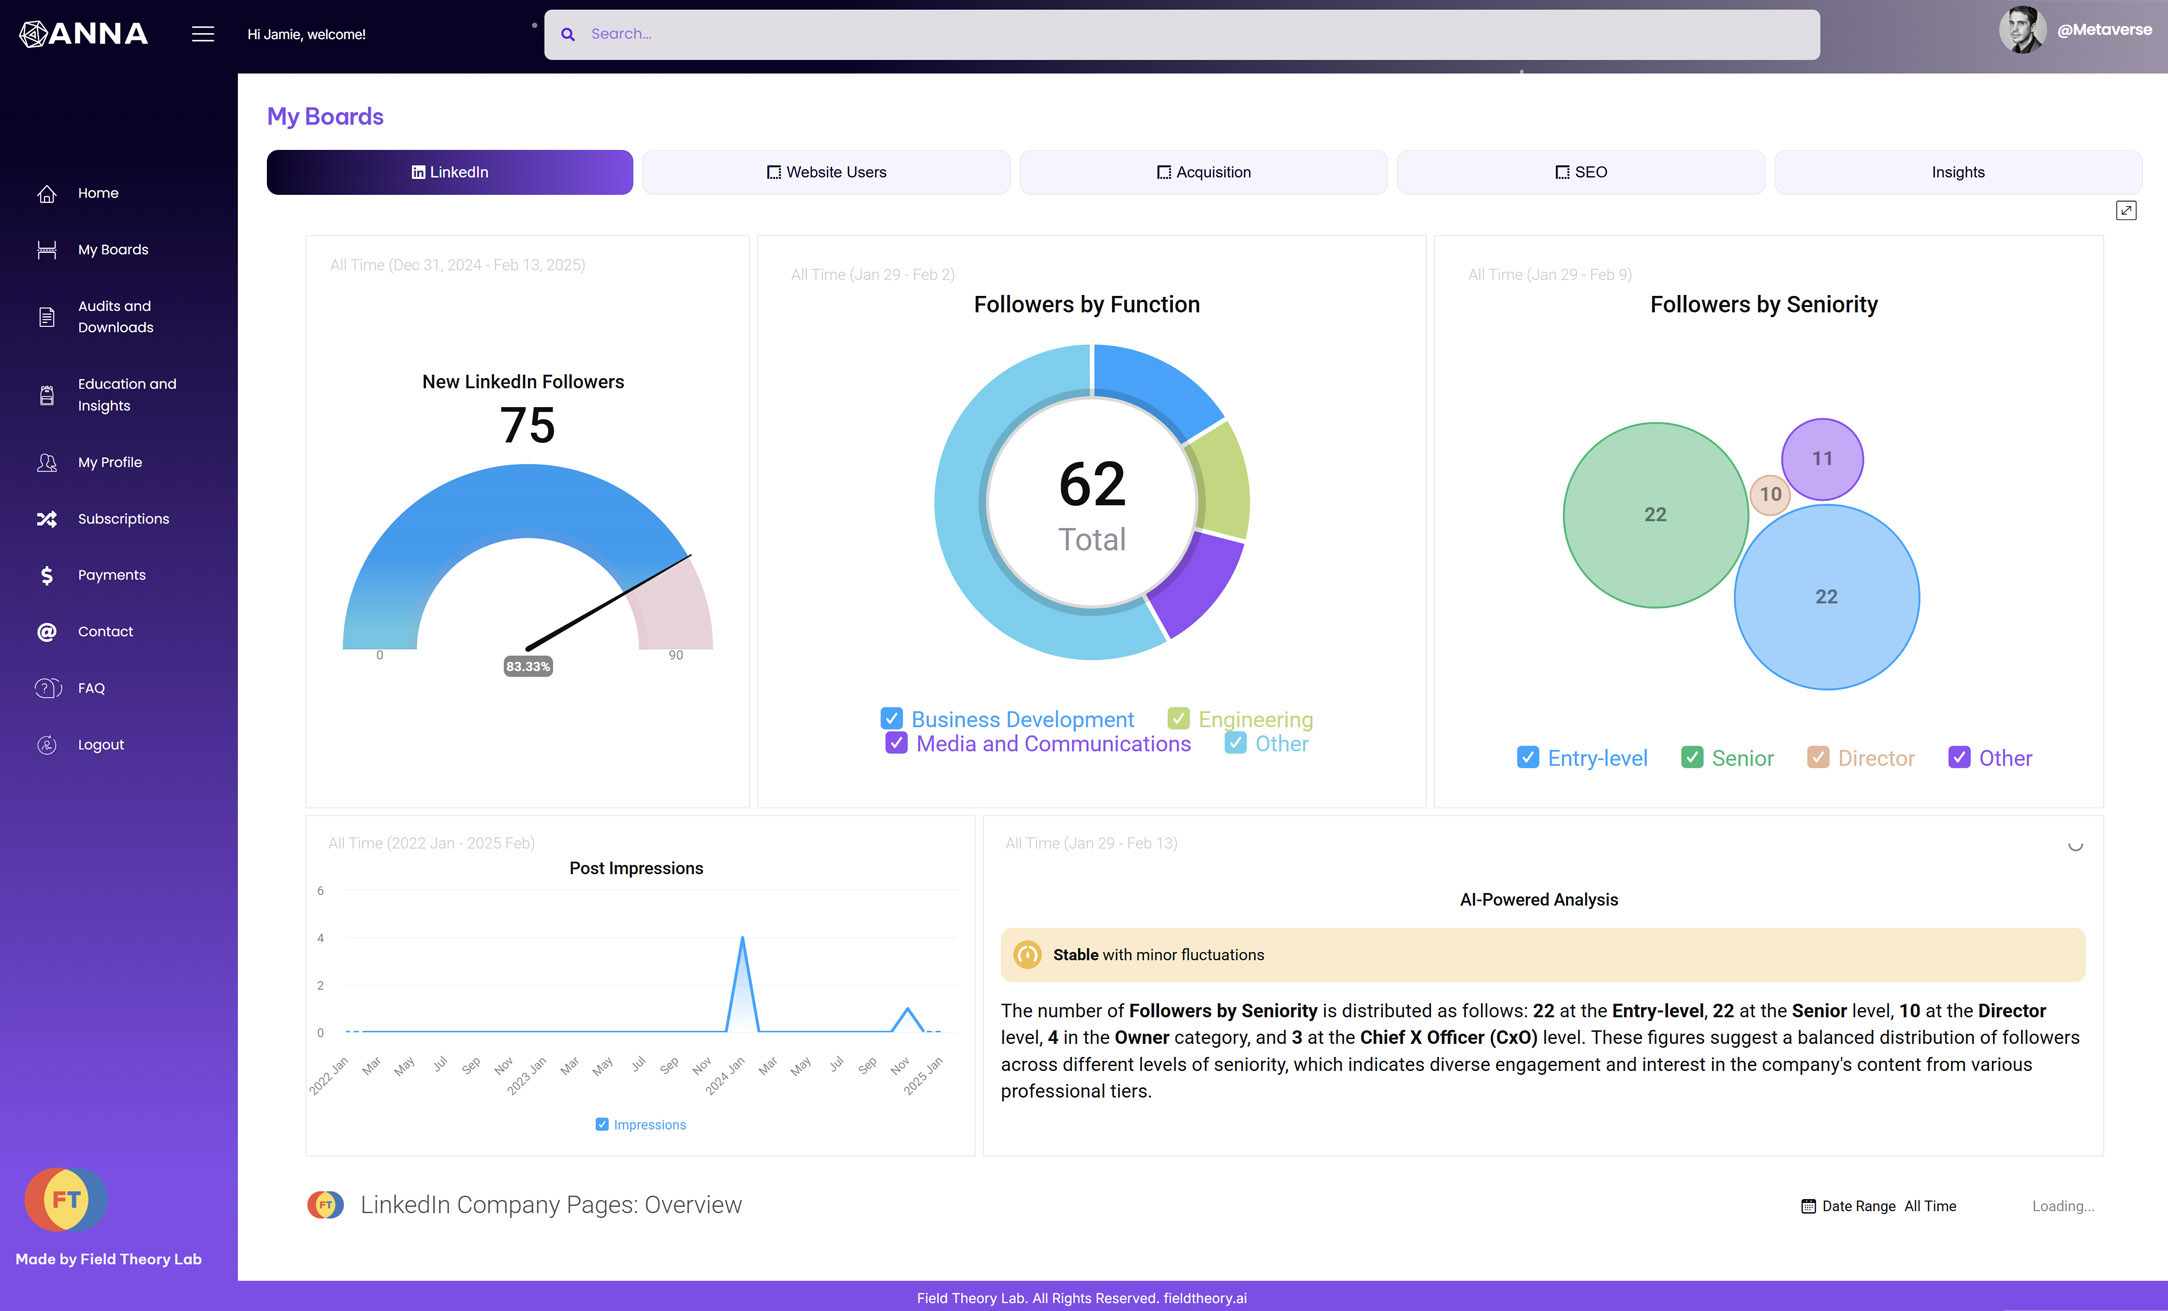Open the Insights tab

pyautogui.click(x=1958, y=172)
